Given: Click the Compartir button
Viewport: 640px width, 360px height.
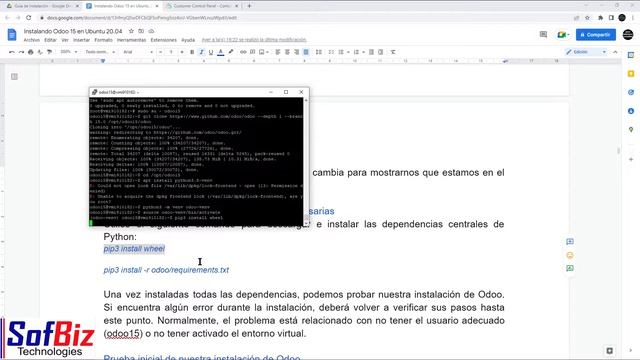Looking at the screenshot, I should 596,35.
